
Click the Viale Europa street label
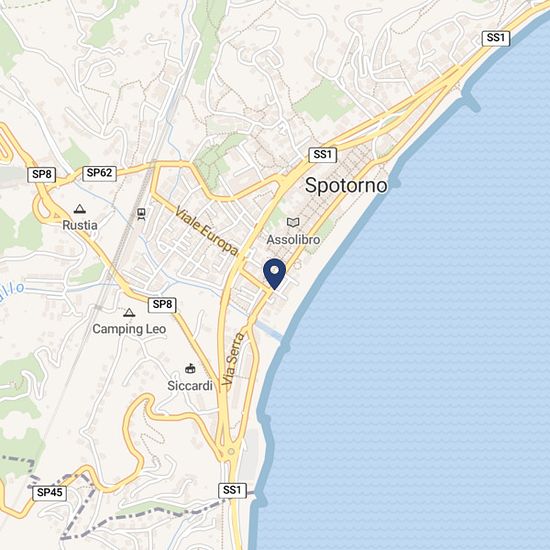pos(207,232)
